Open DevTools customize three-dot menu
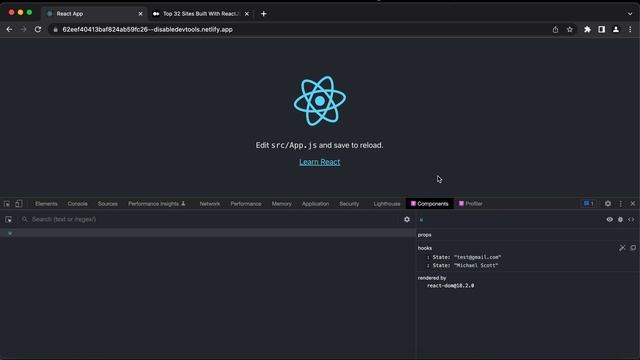This screenshot has height=360, width=640. (621, 204)
